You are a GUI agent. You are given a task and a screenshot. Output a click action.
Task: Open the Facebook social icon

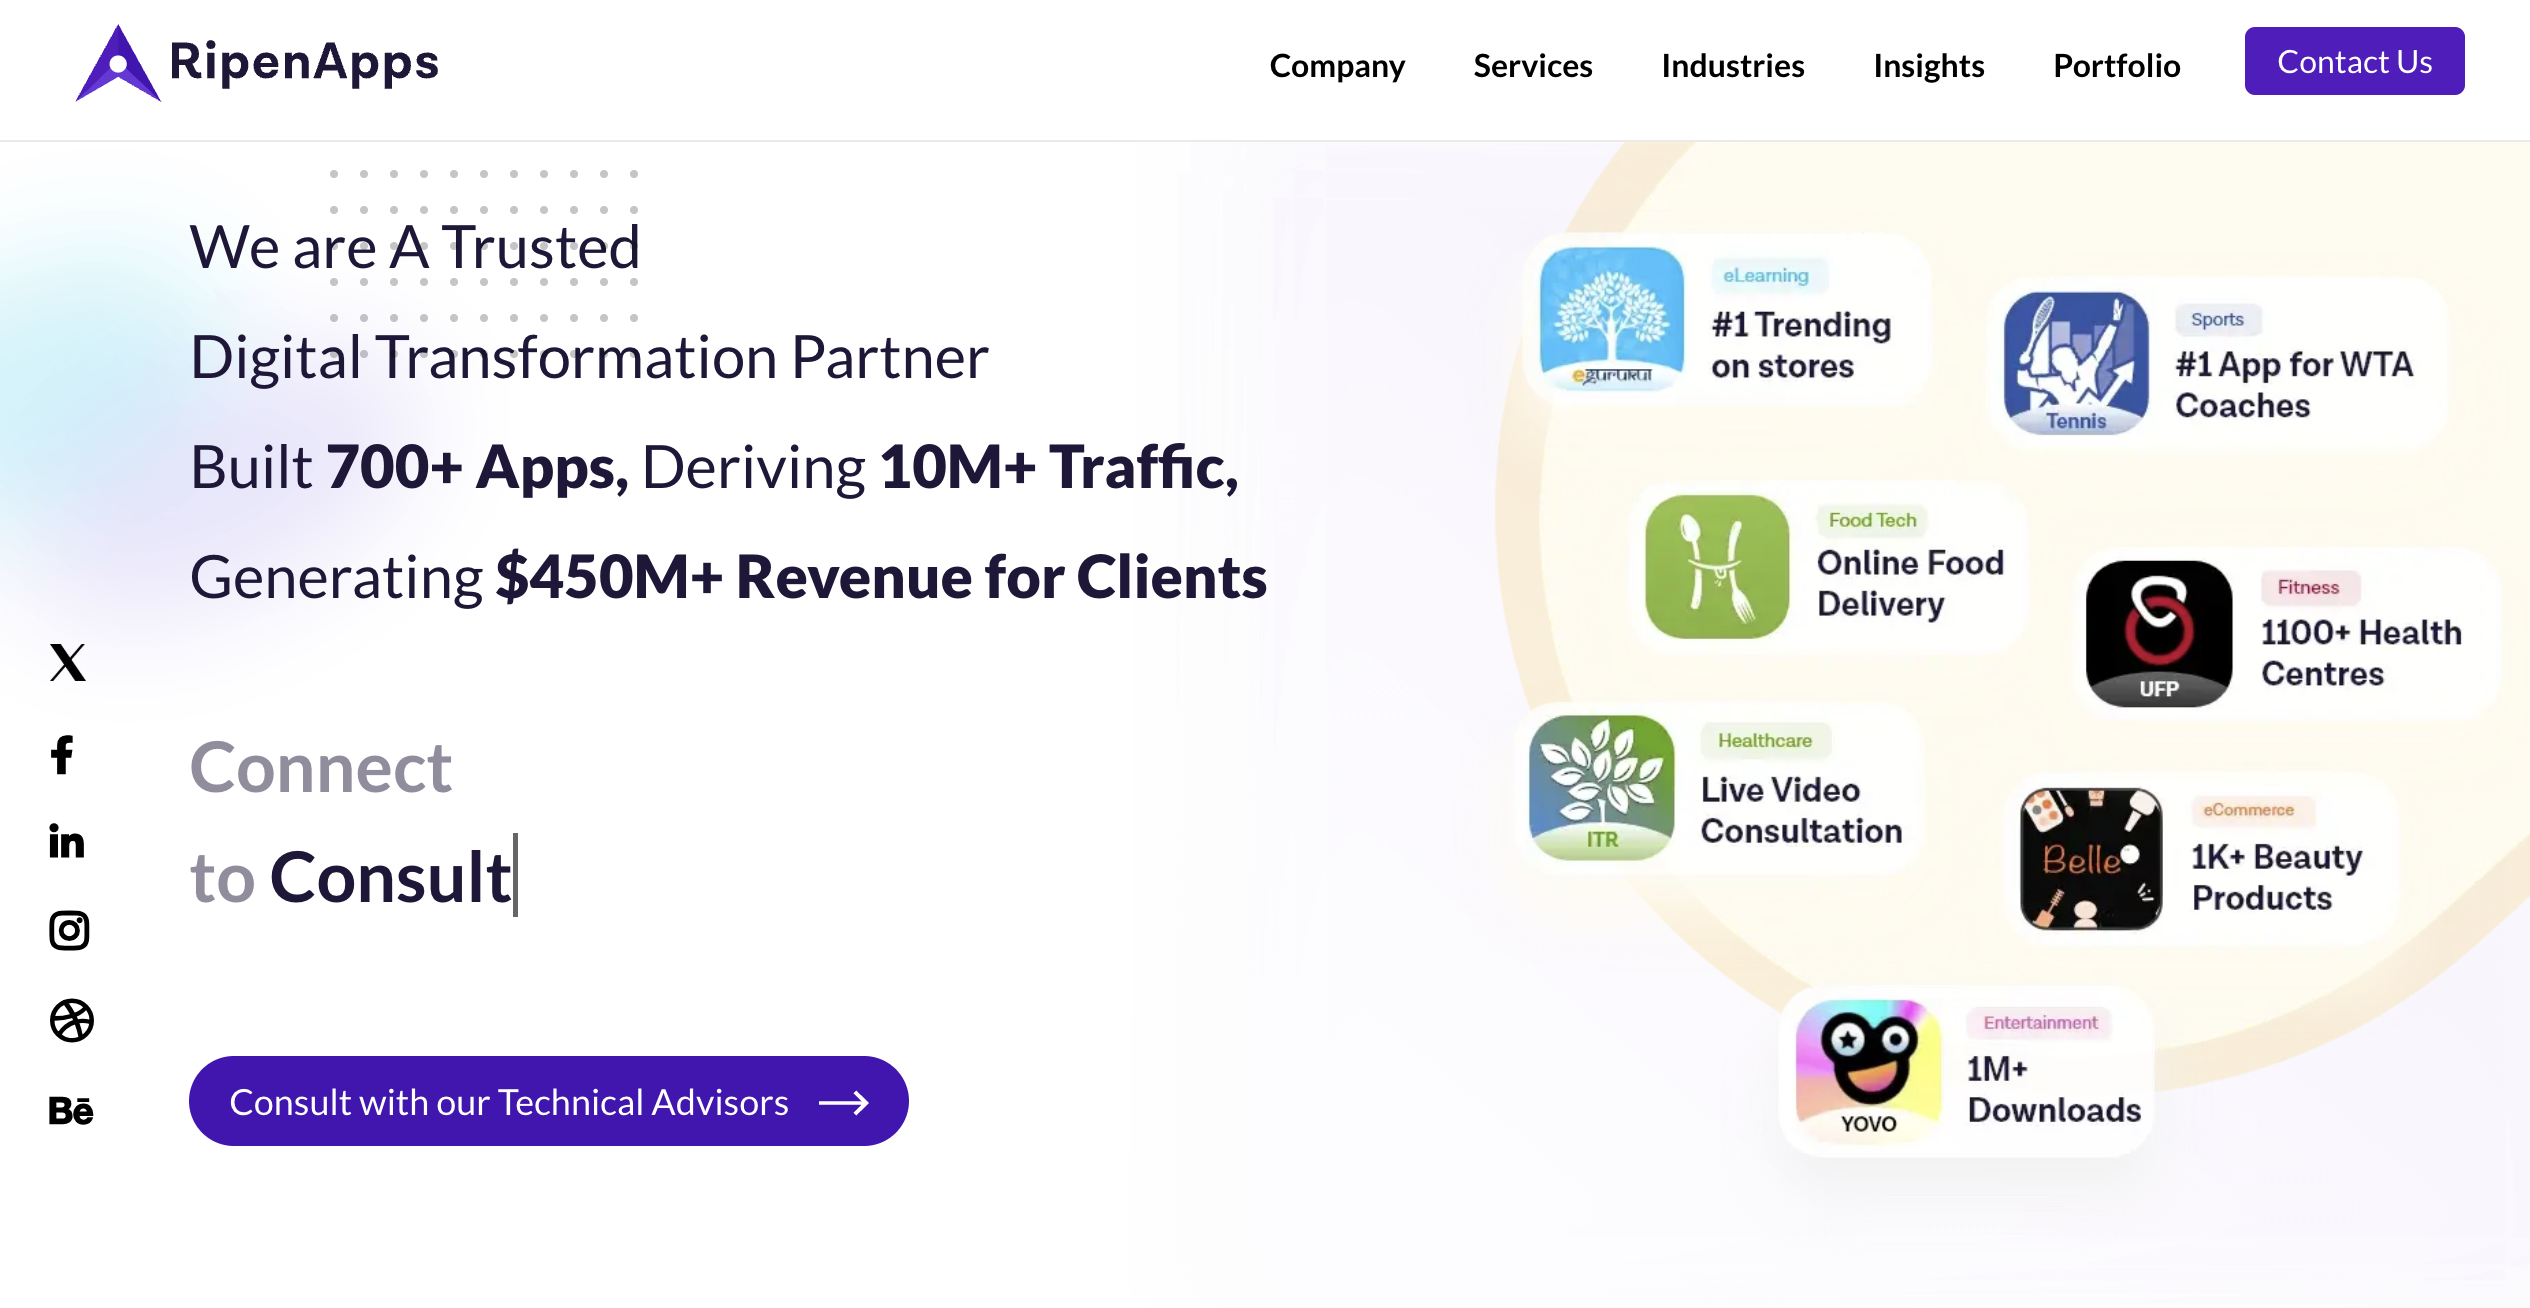coord(62,755)
